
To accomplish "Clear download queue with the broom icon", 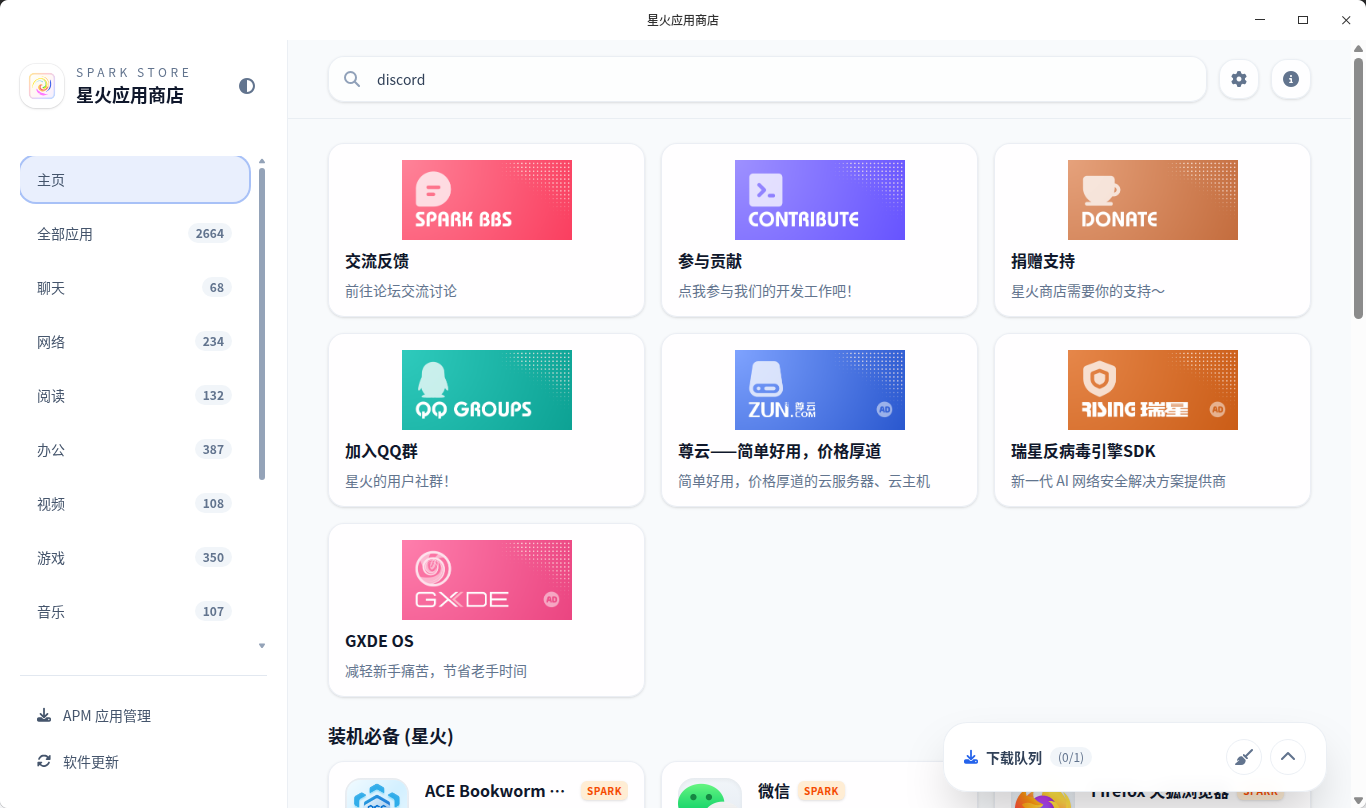I will point(1243,757).
